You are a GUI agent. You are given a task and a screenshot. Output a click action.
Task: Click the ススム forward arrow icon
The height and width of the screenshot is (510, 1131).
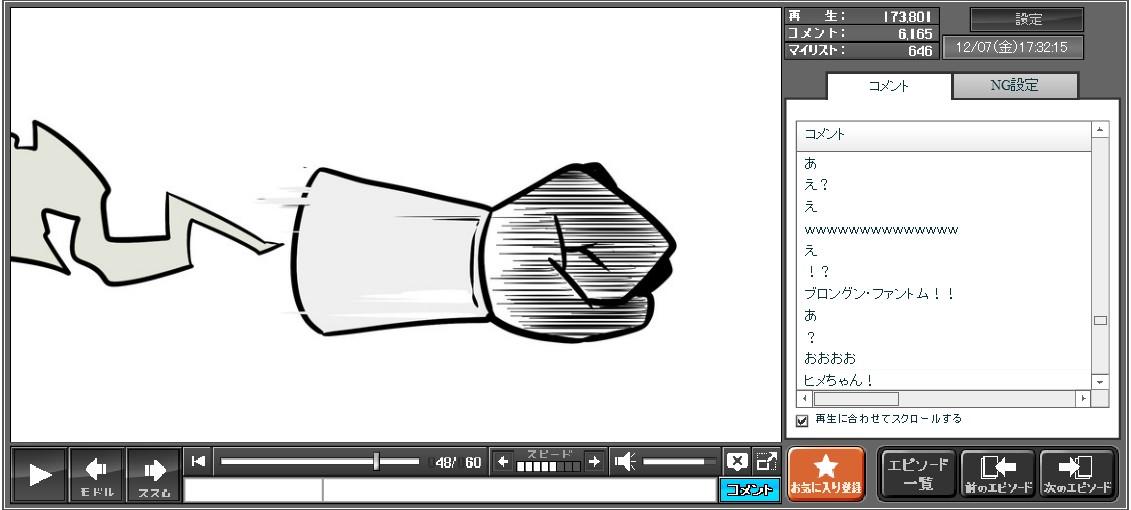(153, 474)
